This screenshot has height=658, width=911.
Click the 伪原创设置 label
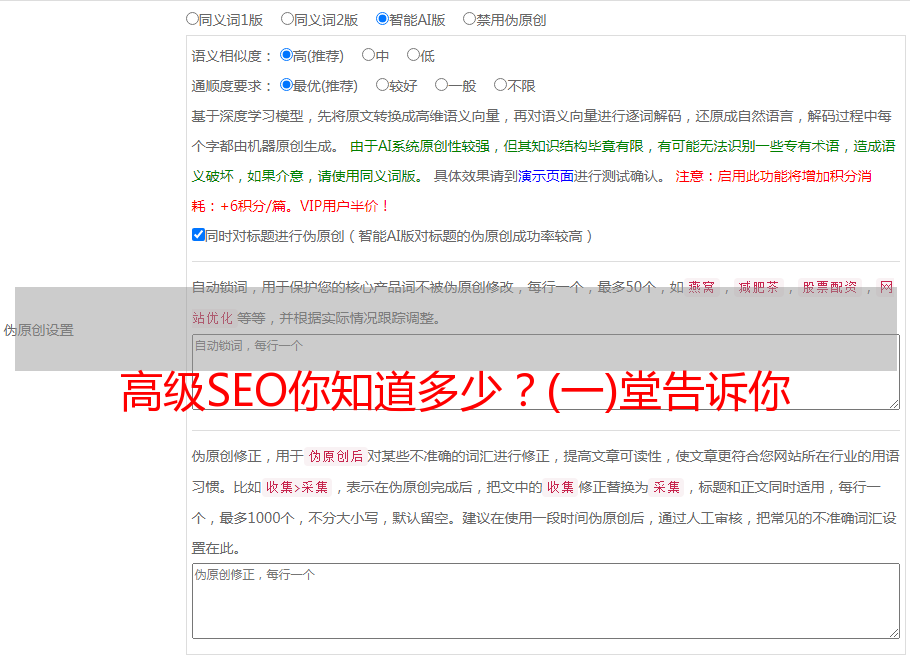coord(38,330)
